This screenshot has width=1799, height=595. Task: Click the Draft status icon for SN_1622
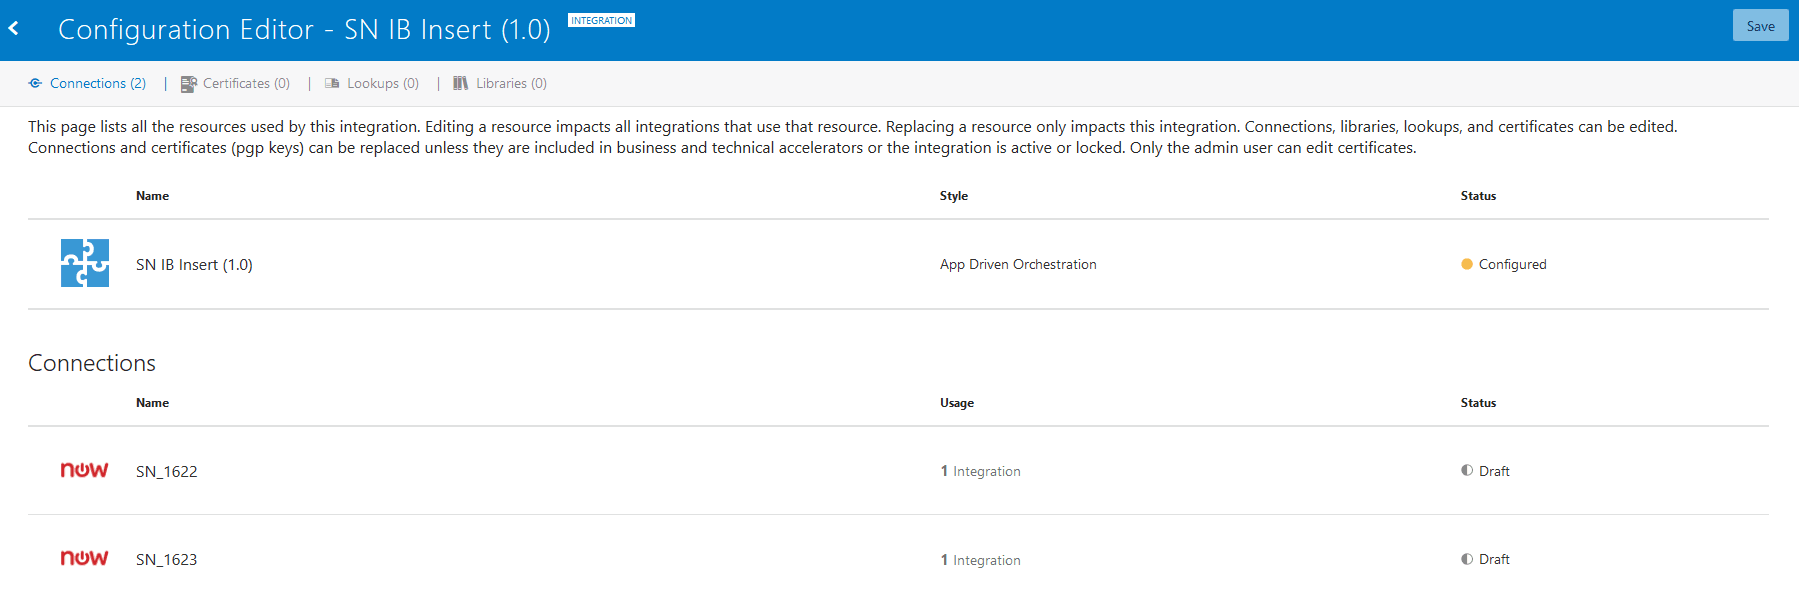(x=1467, y=470)
